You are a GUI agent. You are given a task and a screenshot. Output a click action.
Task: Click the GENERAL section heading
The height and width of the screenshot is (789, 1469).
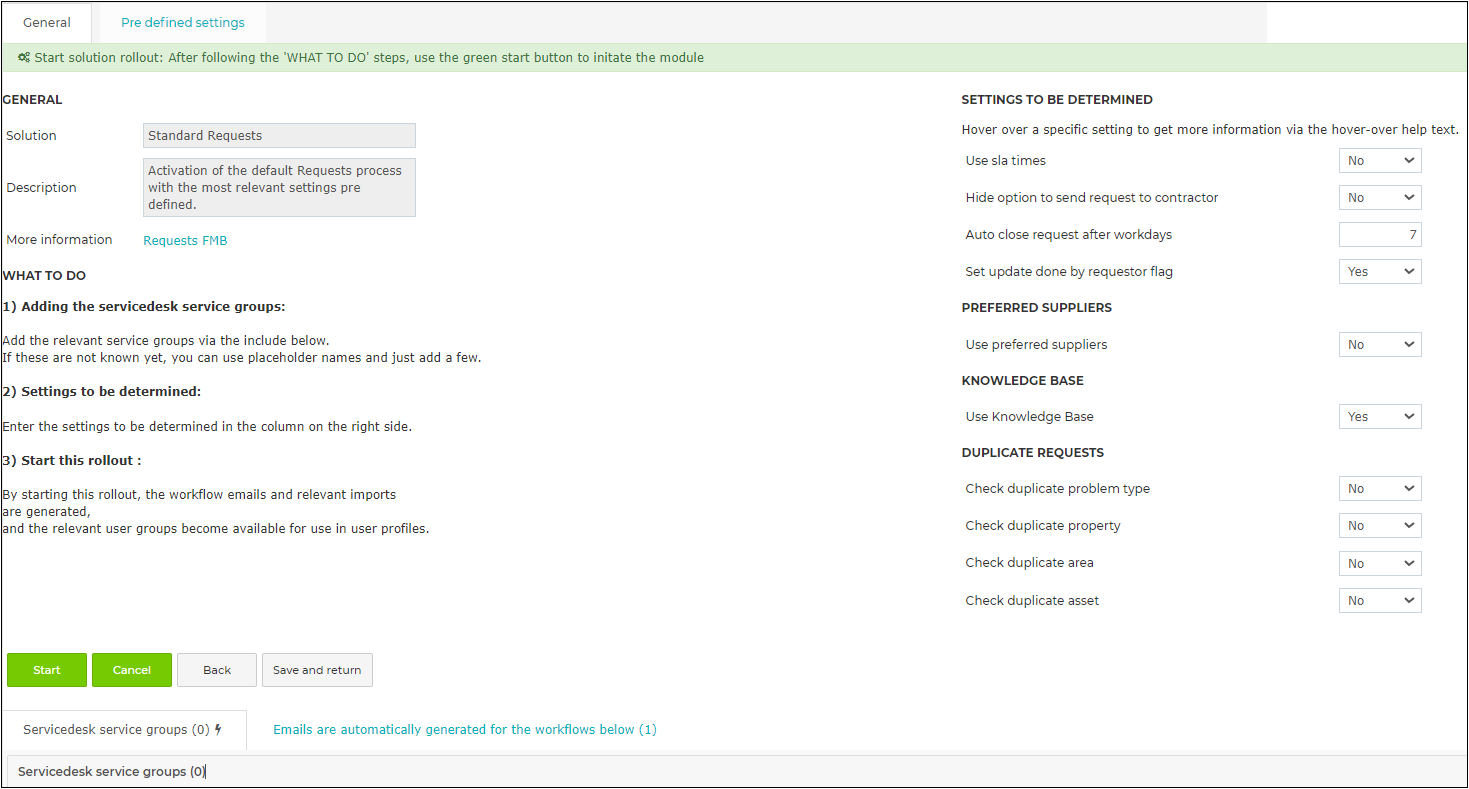click(x=32, y=100)
